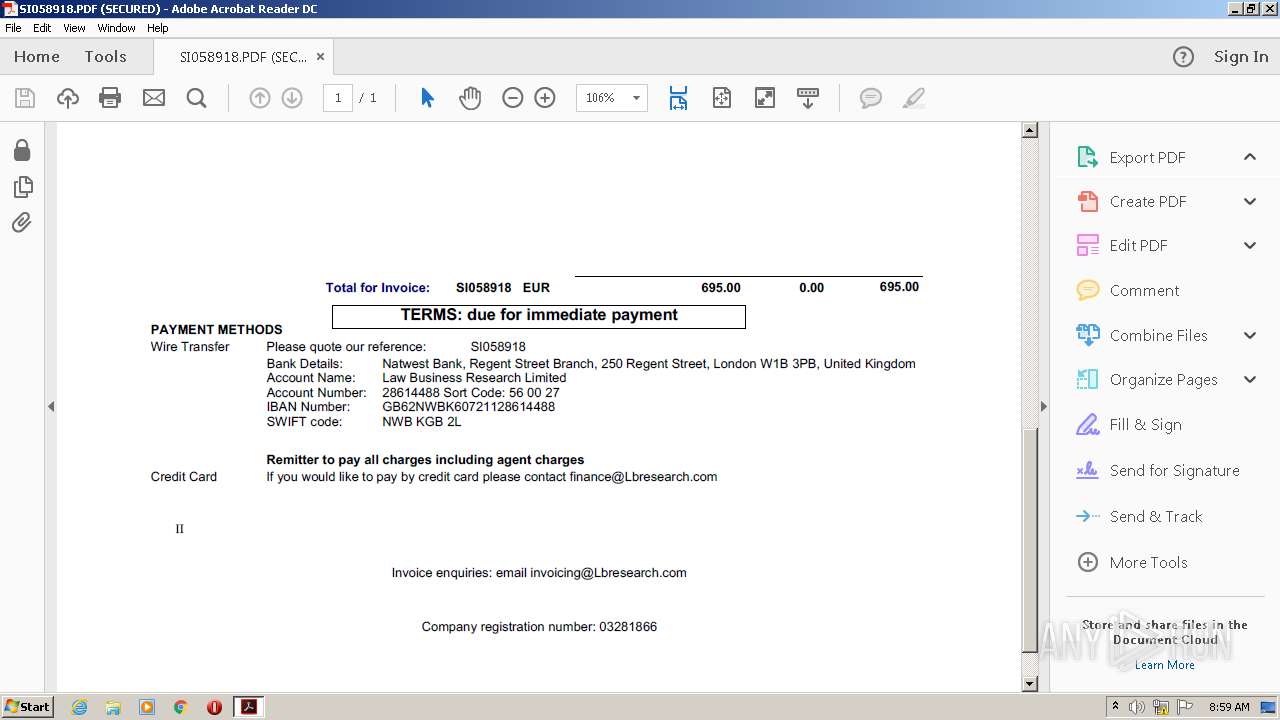View security settings lock icon
The width and height of the screenshot is (1280, 720).
pyautogui.click(x=22, y=150)
